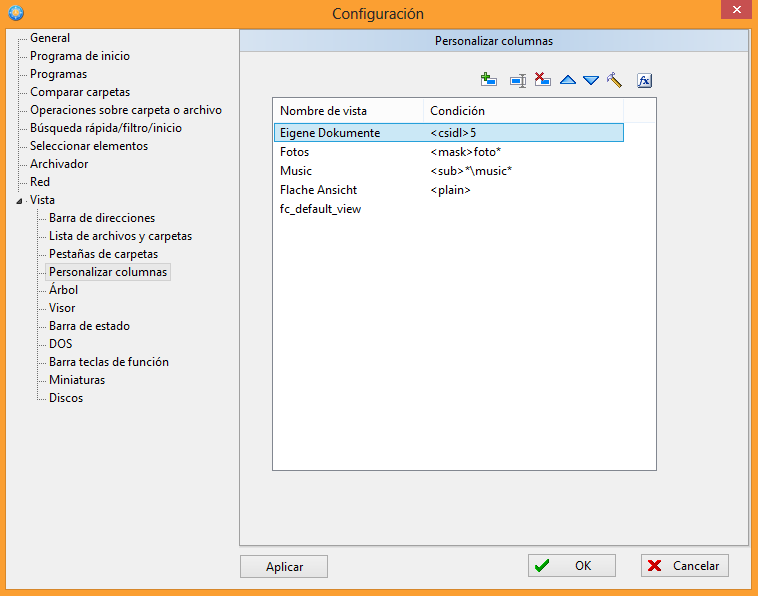Open Discos settings page
Screen dimensions: 758x596
point(66,398)
